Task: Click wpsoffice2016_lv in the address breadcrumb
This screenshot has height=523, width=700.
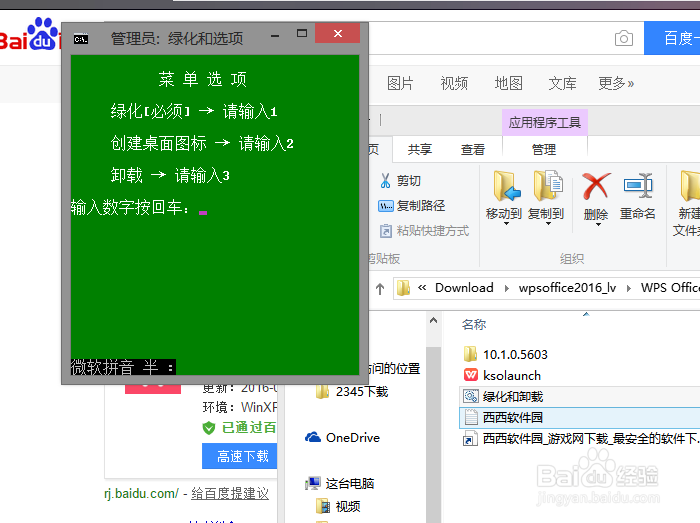Action: pyautogui.click(x=567, y=288)
